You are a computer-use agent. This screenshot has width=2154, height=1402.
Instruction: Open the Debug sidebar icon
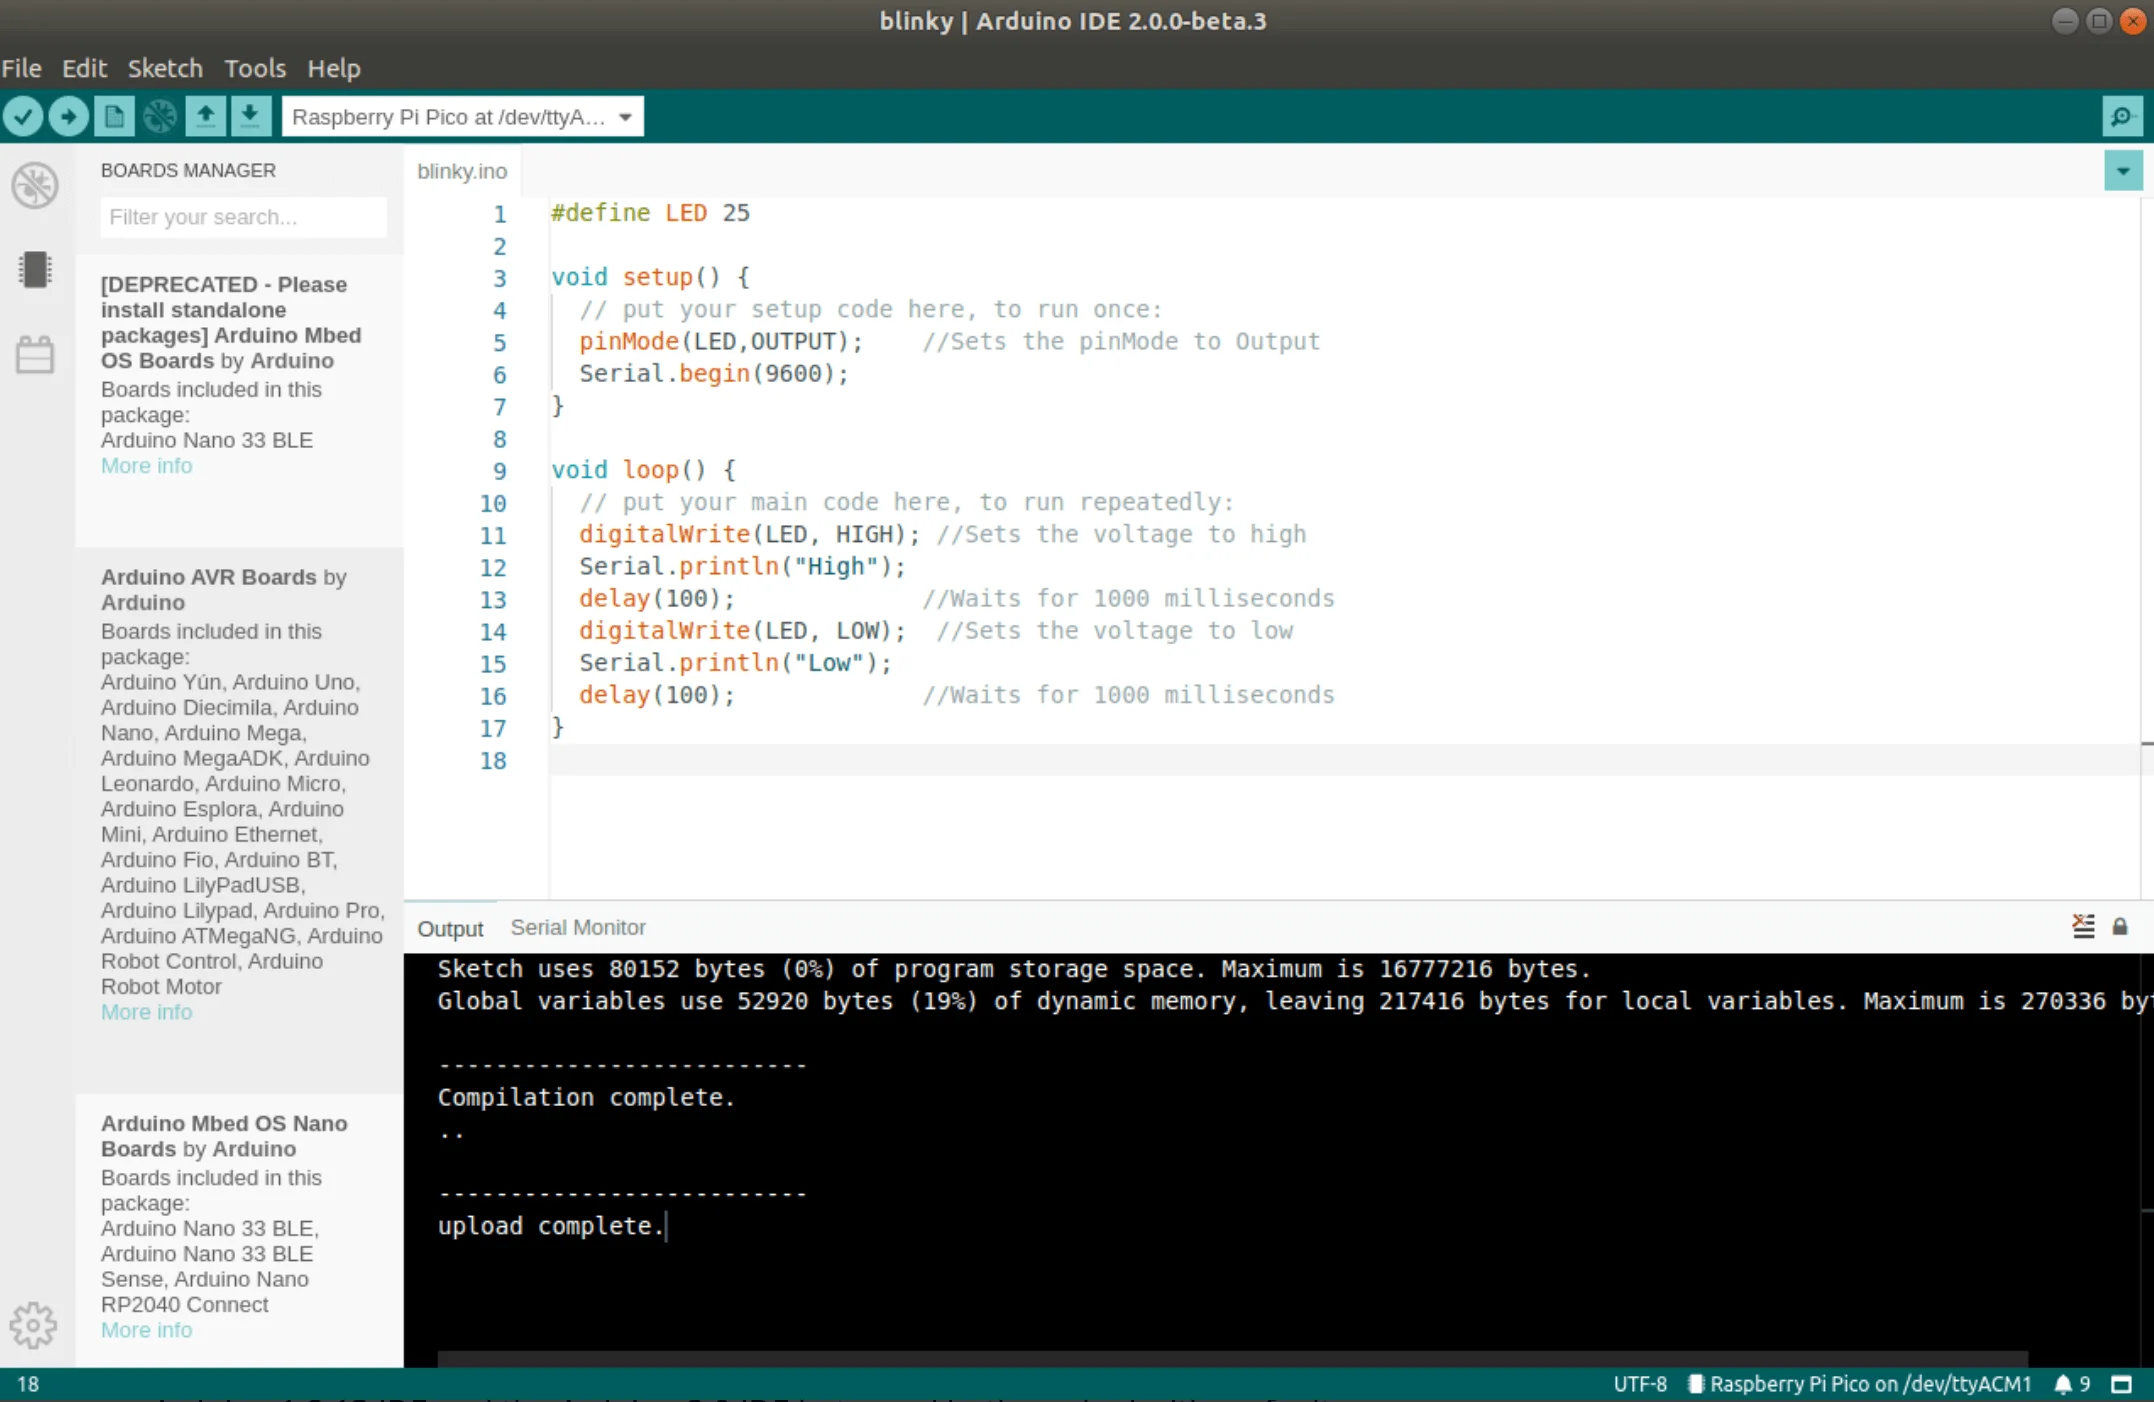pyautogui.click(x=35, y=185)
